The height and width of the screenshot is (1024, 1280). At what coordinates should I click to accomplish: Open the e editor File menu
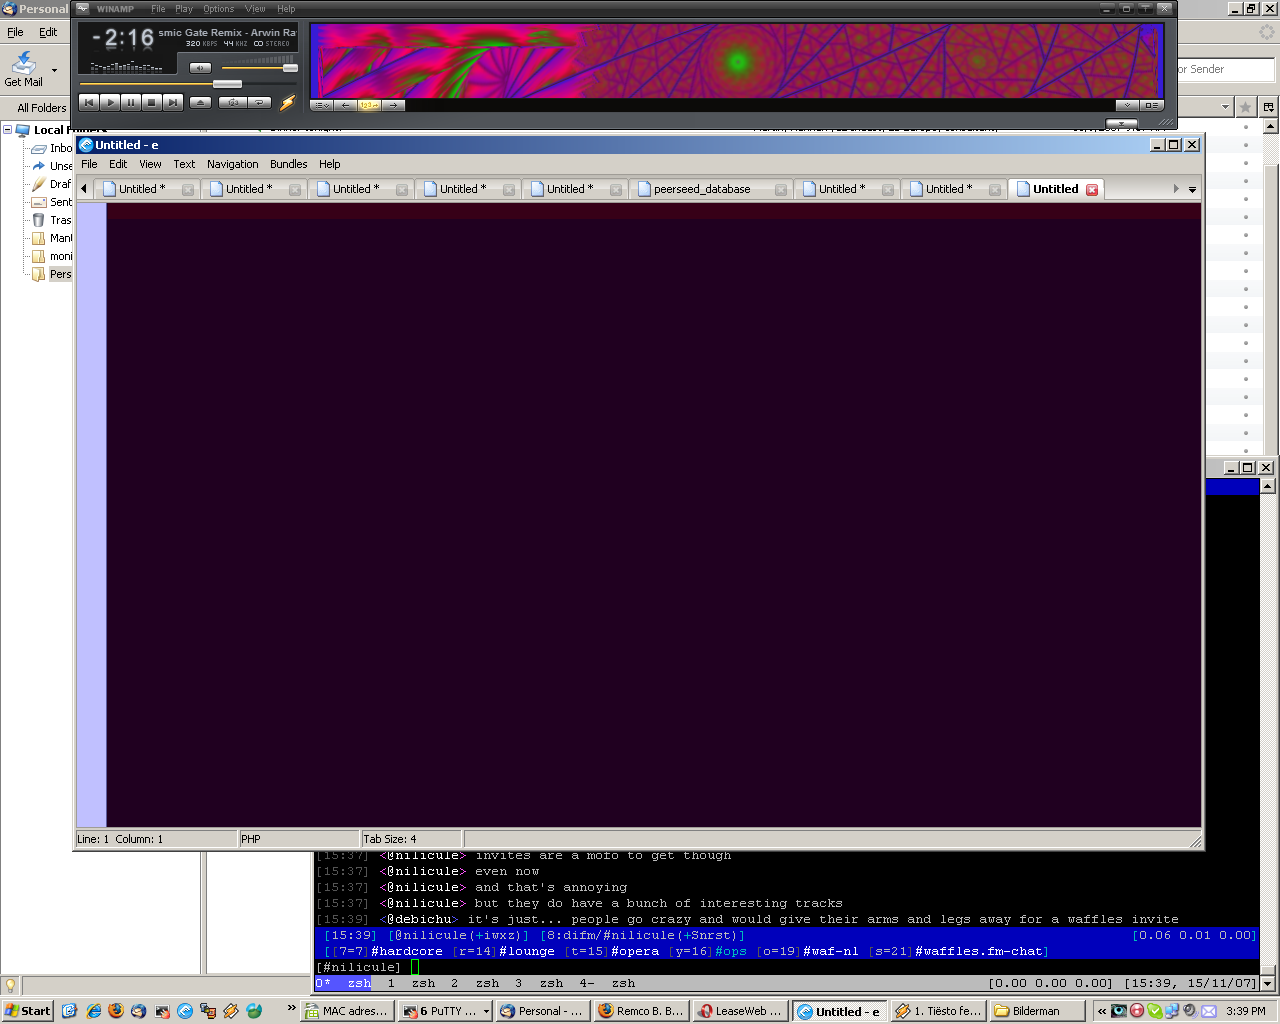[x=89, y=164]
